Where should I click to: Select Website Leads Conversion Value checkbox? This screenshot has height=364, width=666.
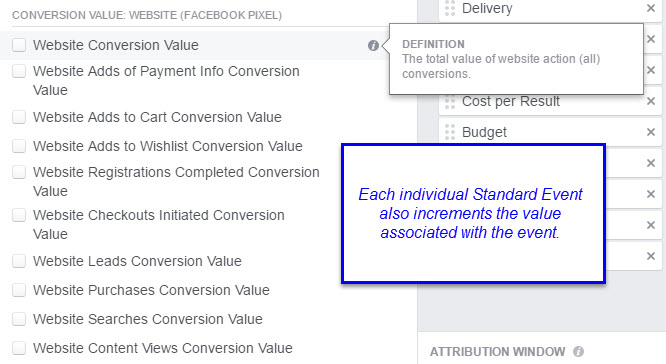pyautogui.click(x=19, y=261)
